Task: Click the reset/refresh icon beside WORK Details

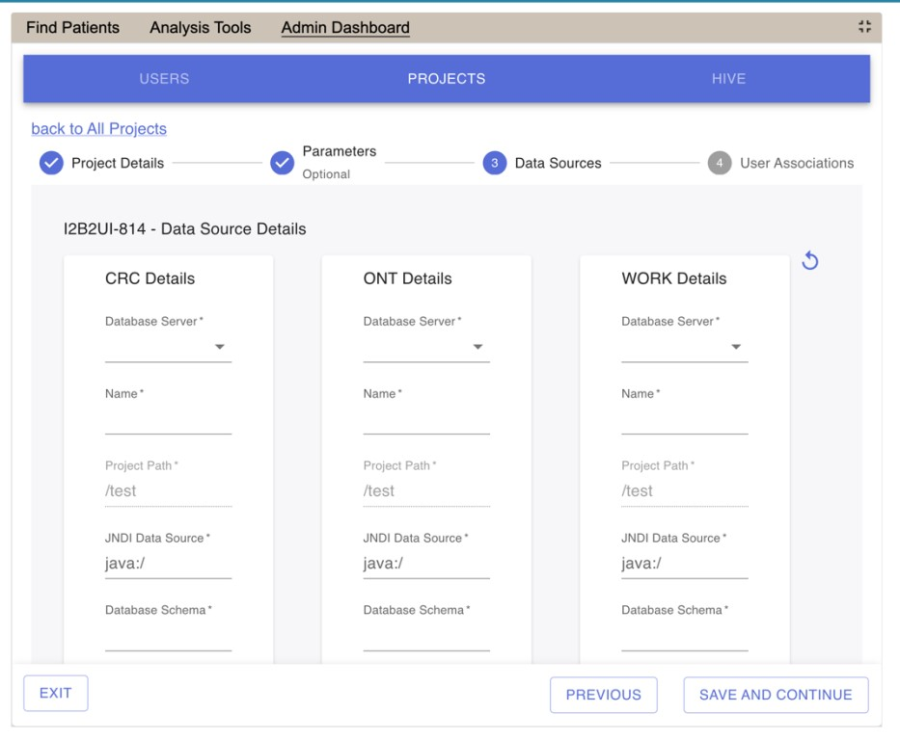Action: pos(811,261)
